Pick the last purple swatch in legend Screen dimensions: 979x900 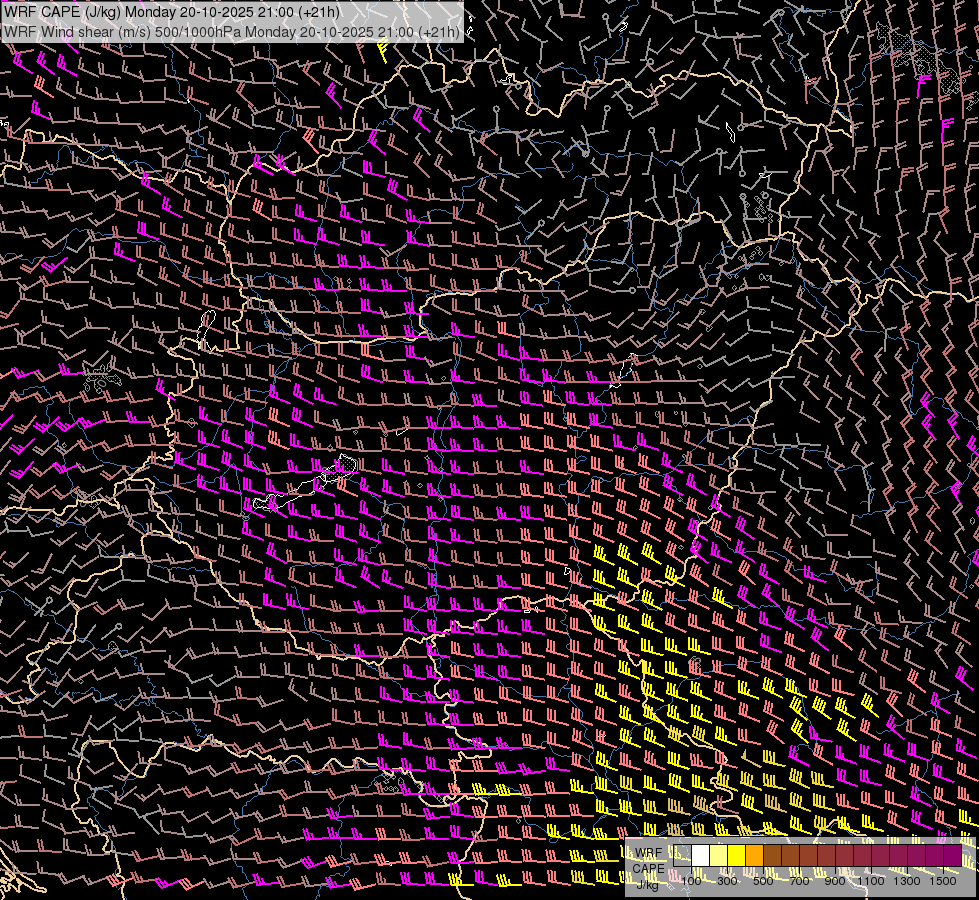click(952, 855)
